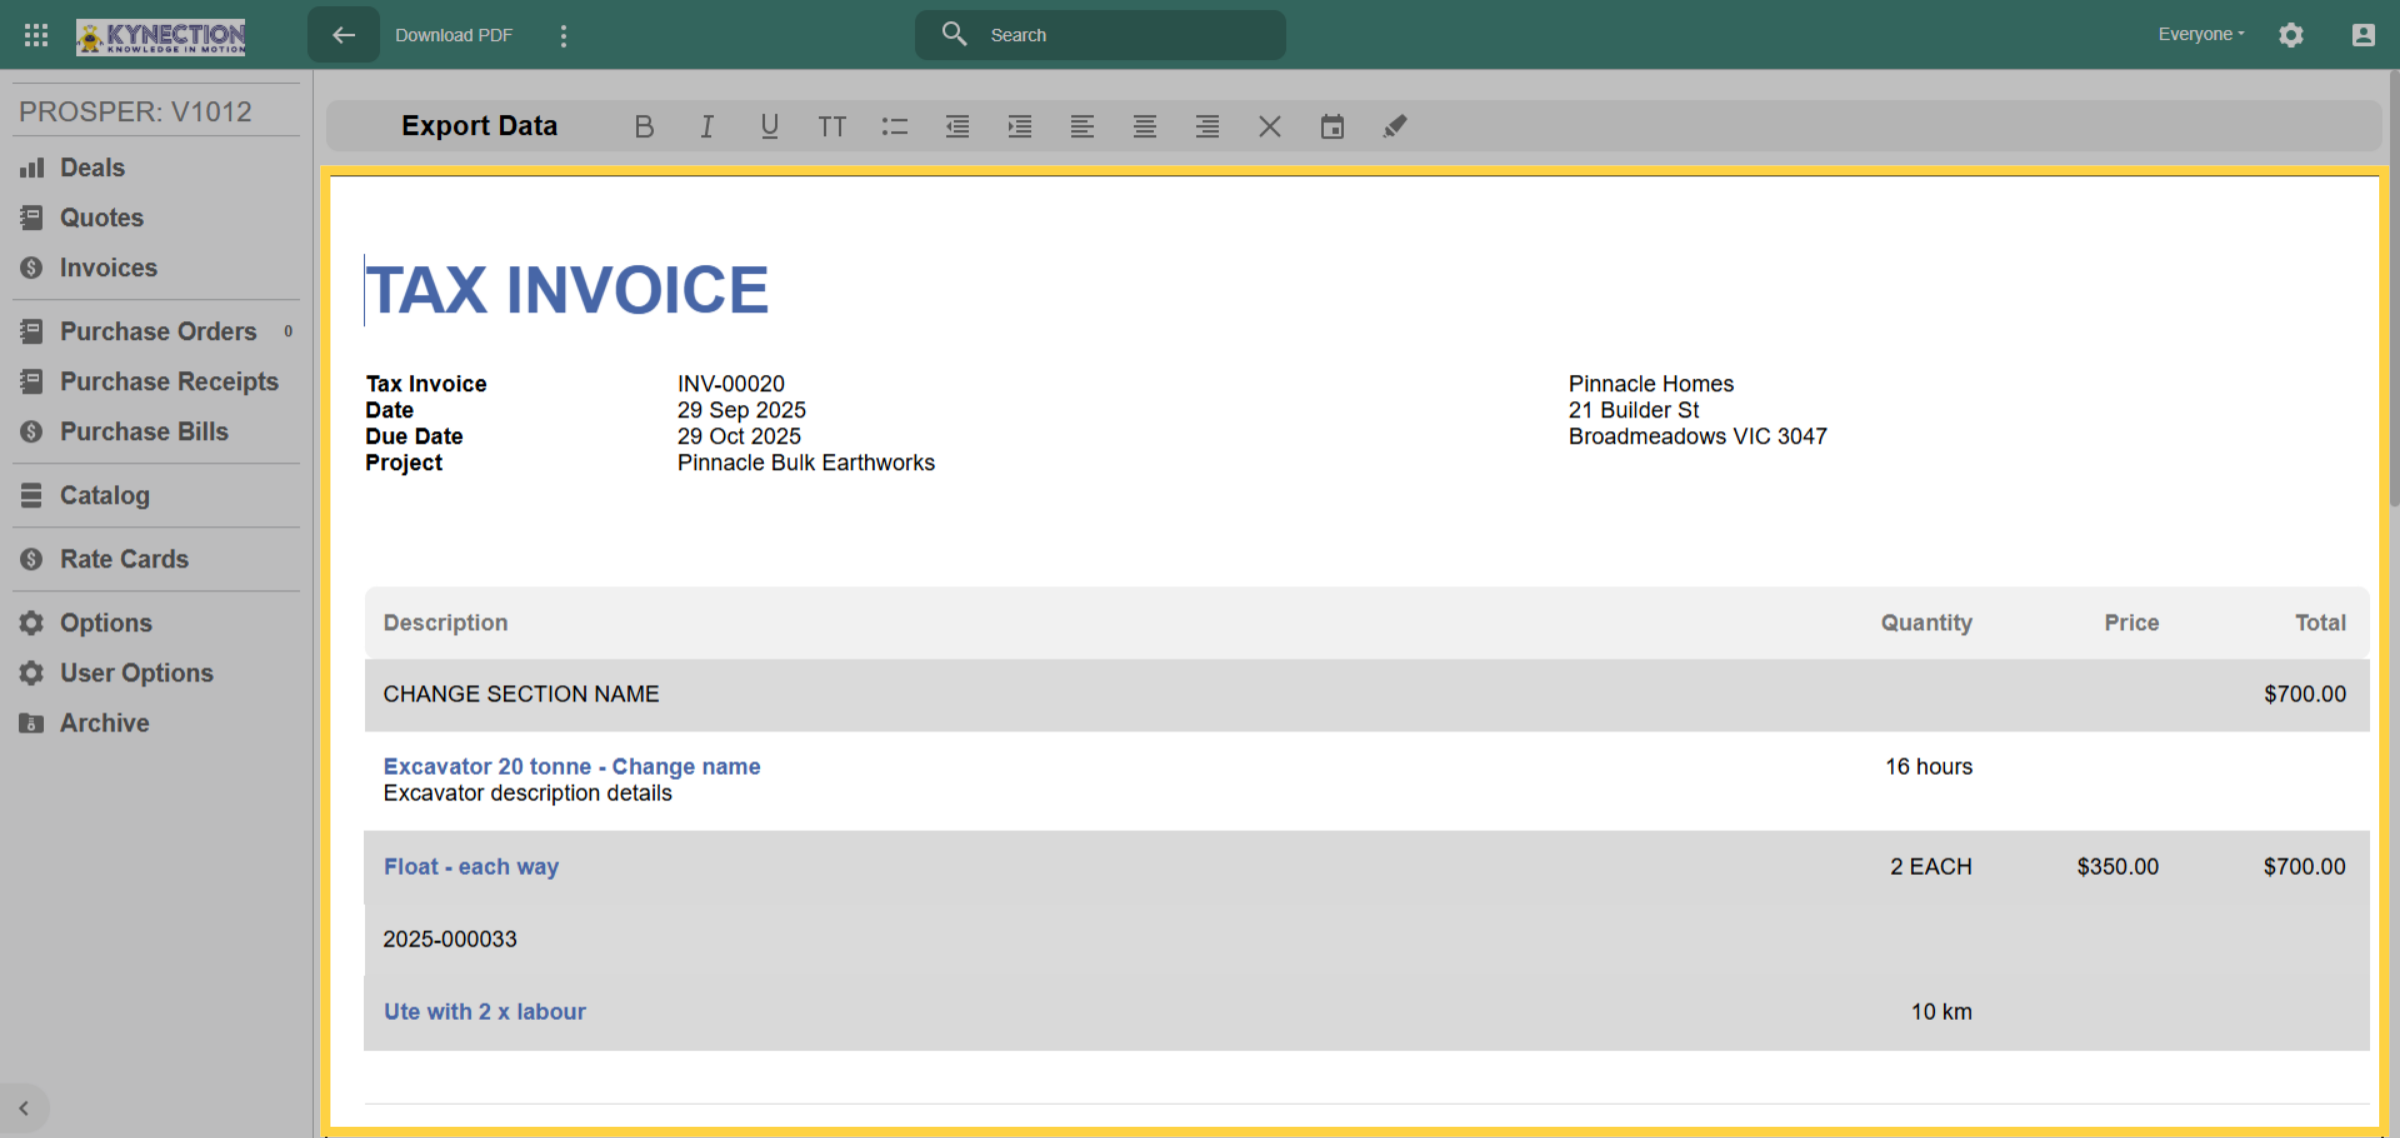Click PROSPER: V1012 title
This screenshot has width=2400, height=1138.
pyautogui.click(x=135, y=111)
